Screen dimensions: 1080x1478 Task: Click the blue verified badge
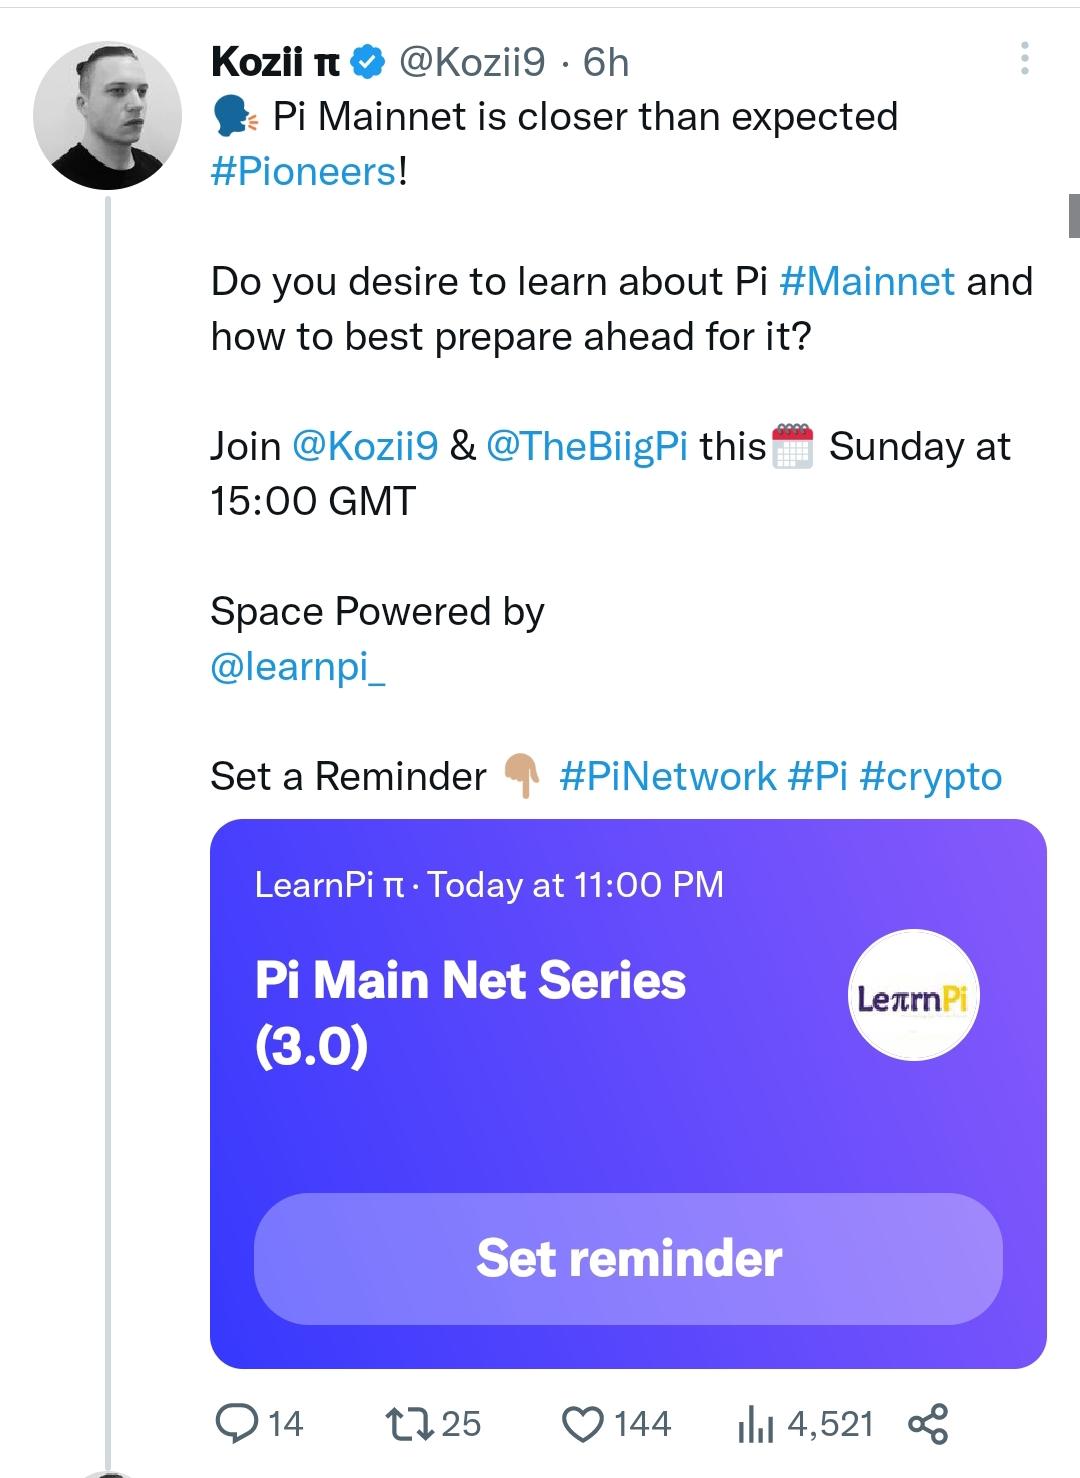tap(370, 62)
